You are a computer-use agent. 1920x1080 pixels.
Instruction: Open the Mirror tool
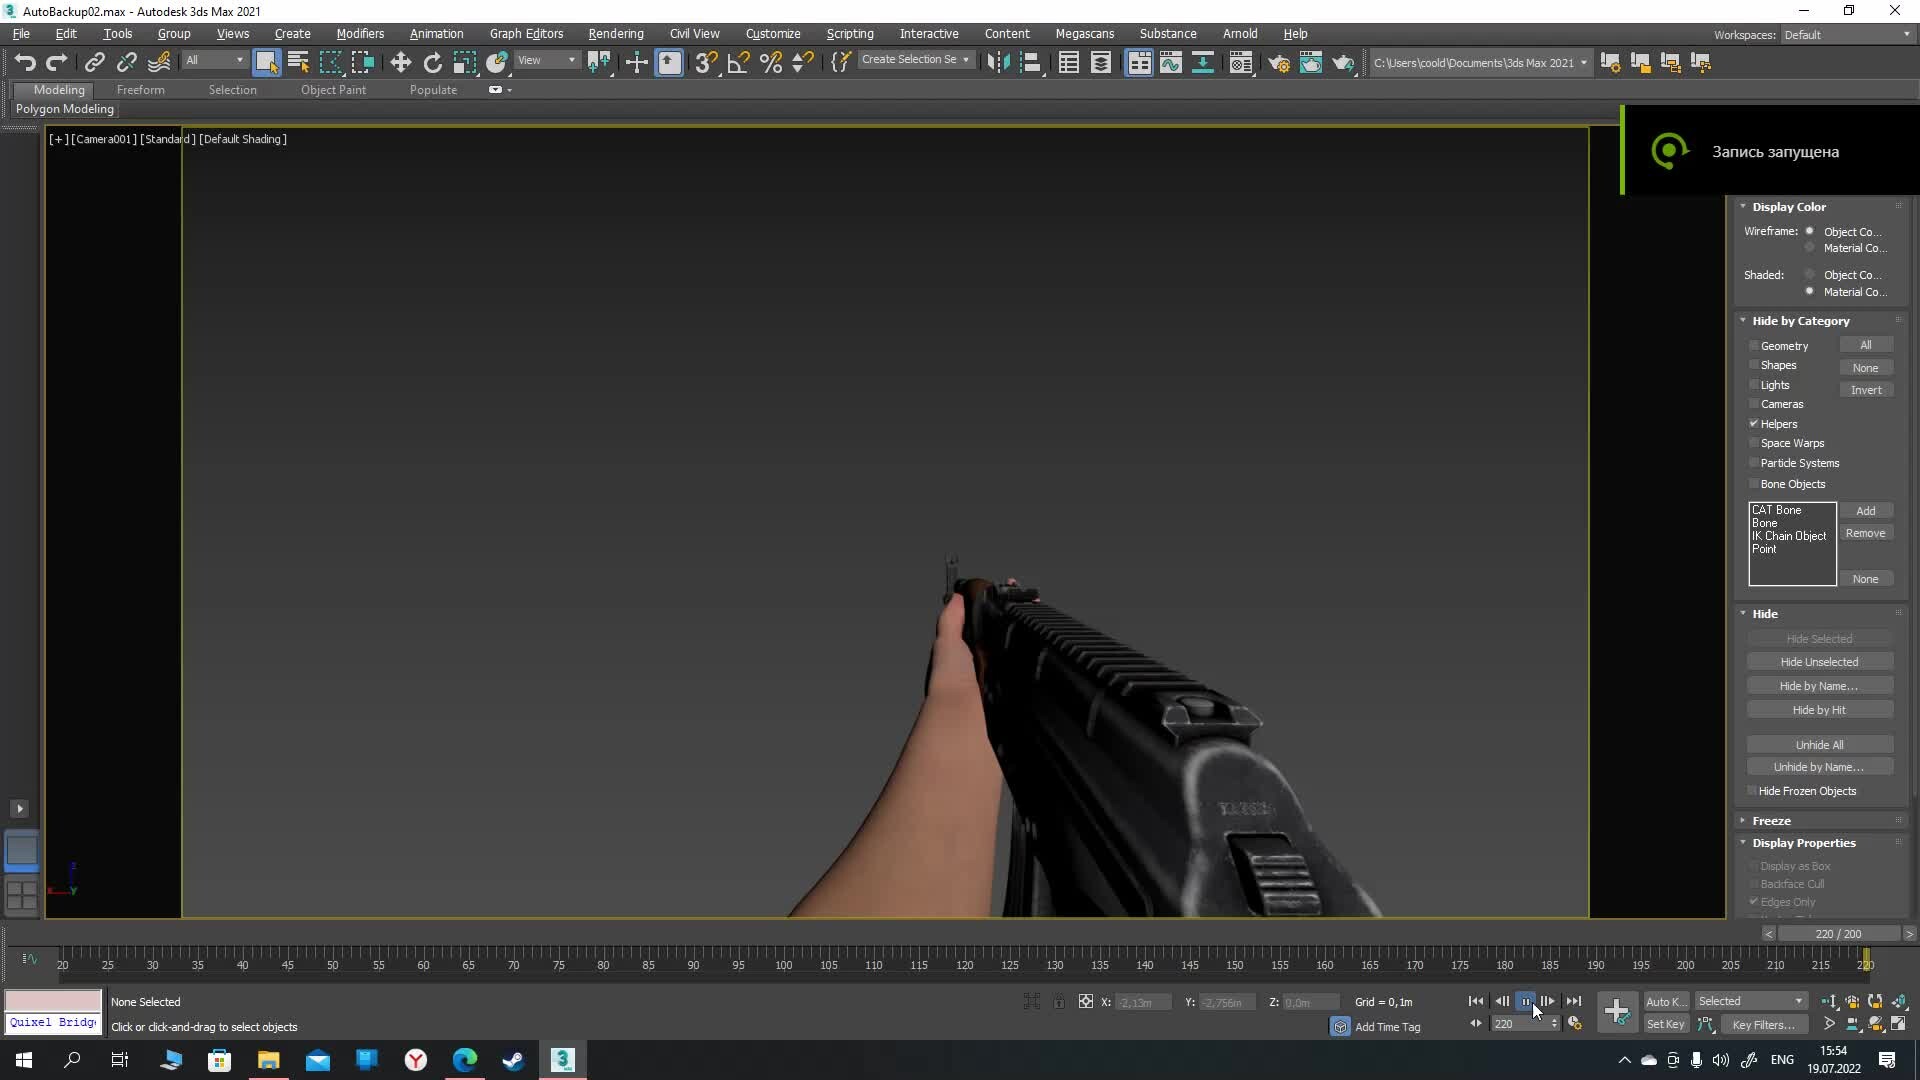997,63
